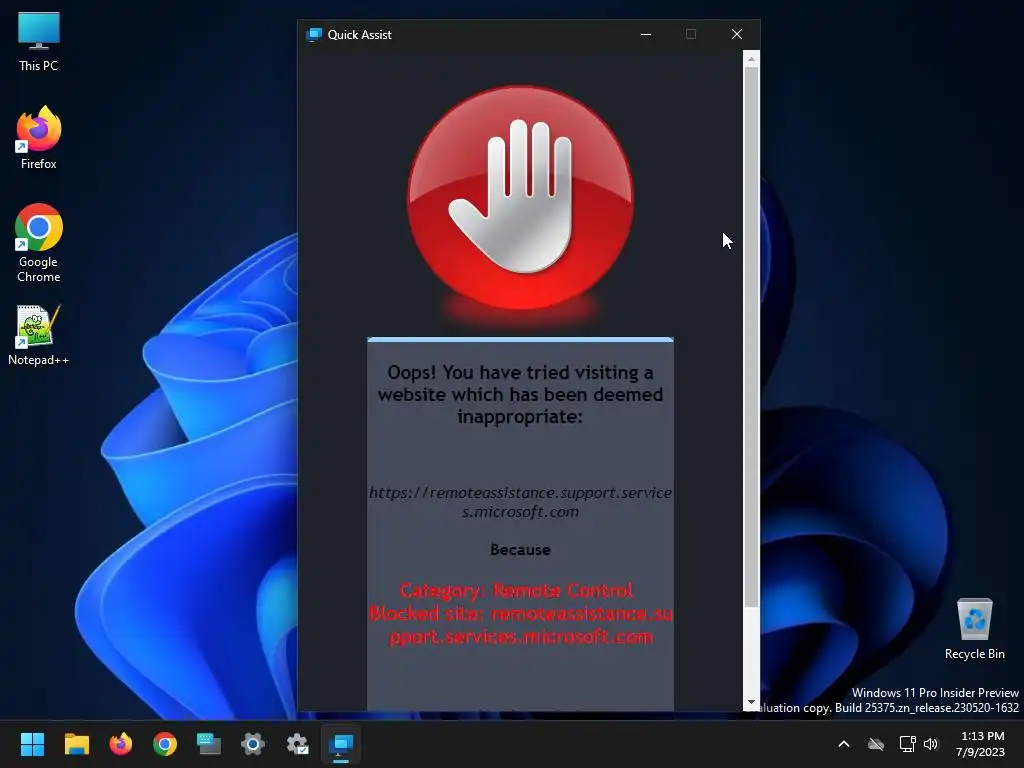Open File Explorer from the taskbar
The image size is (1024, 768).
[76, 744]
